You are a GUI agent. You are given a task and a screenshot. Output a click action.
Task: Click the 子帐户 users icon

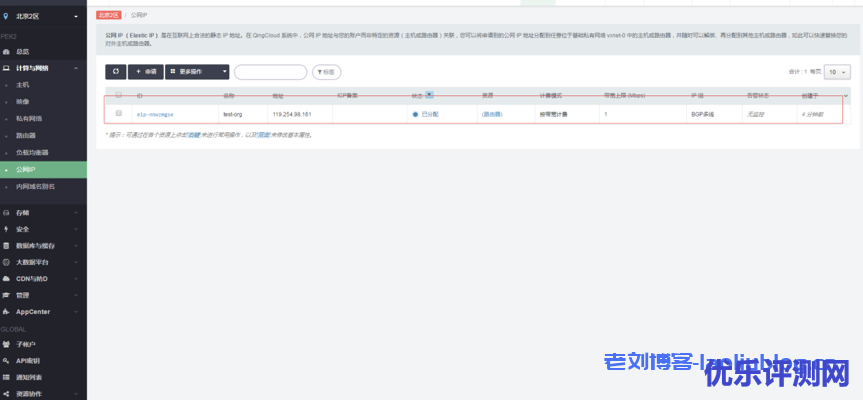[x=7, y=344]
